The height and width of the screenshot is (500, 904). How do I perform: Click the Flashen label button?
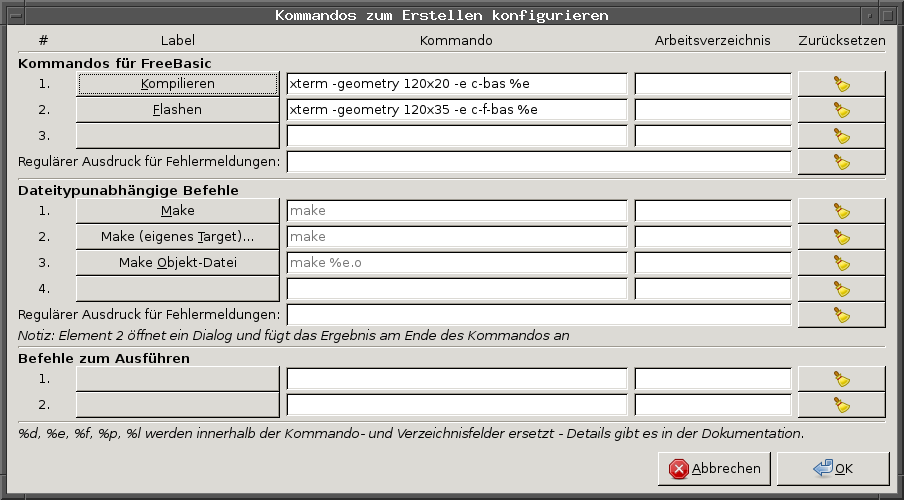pos(178,110)
